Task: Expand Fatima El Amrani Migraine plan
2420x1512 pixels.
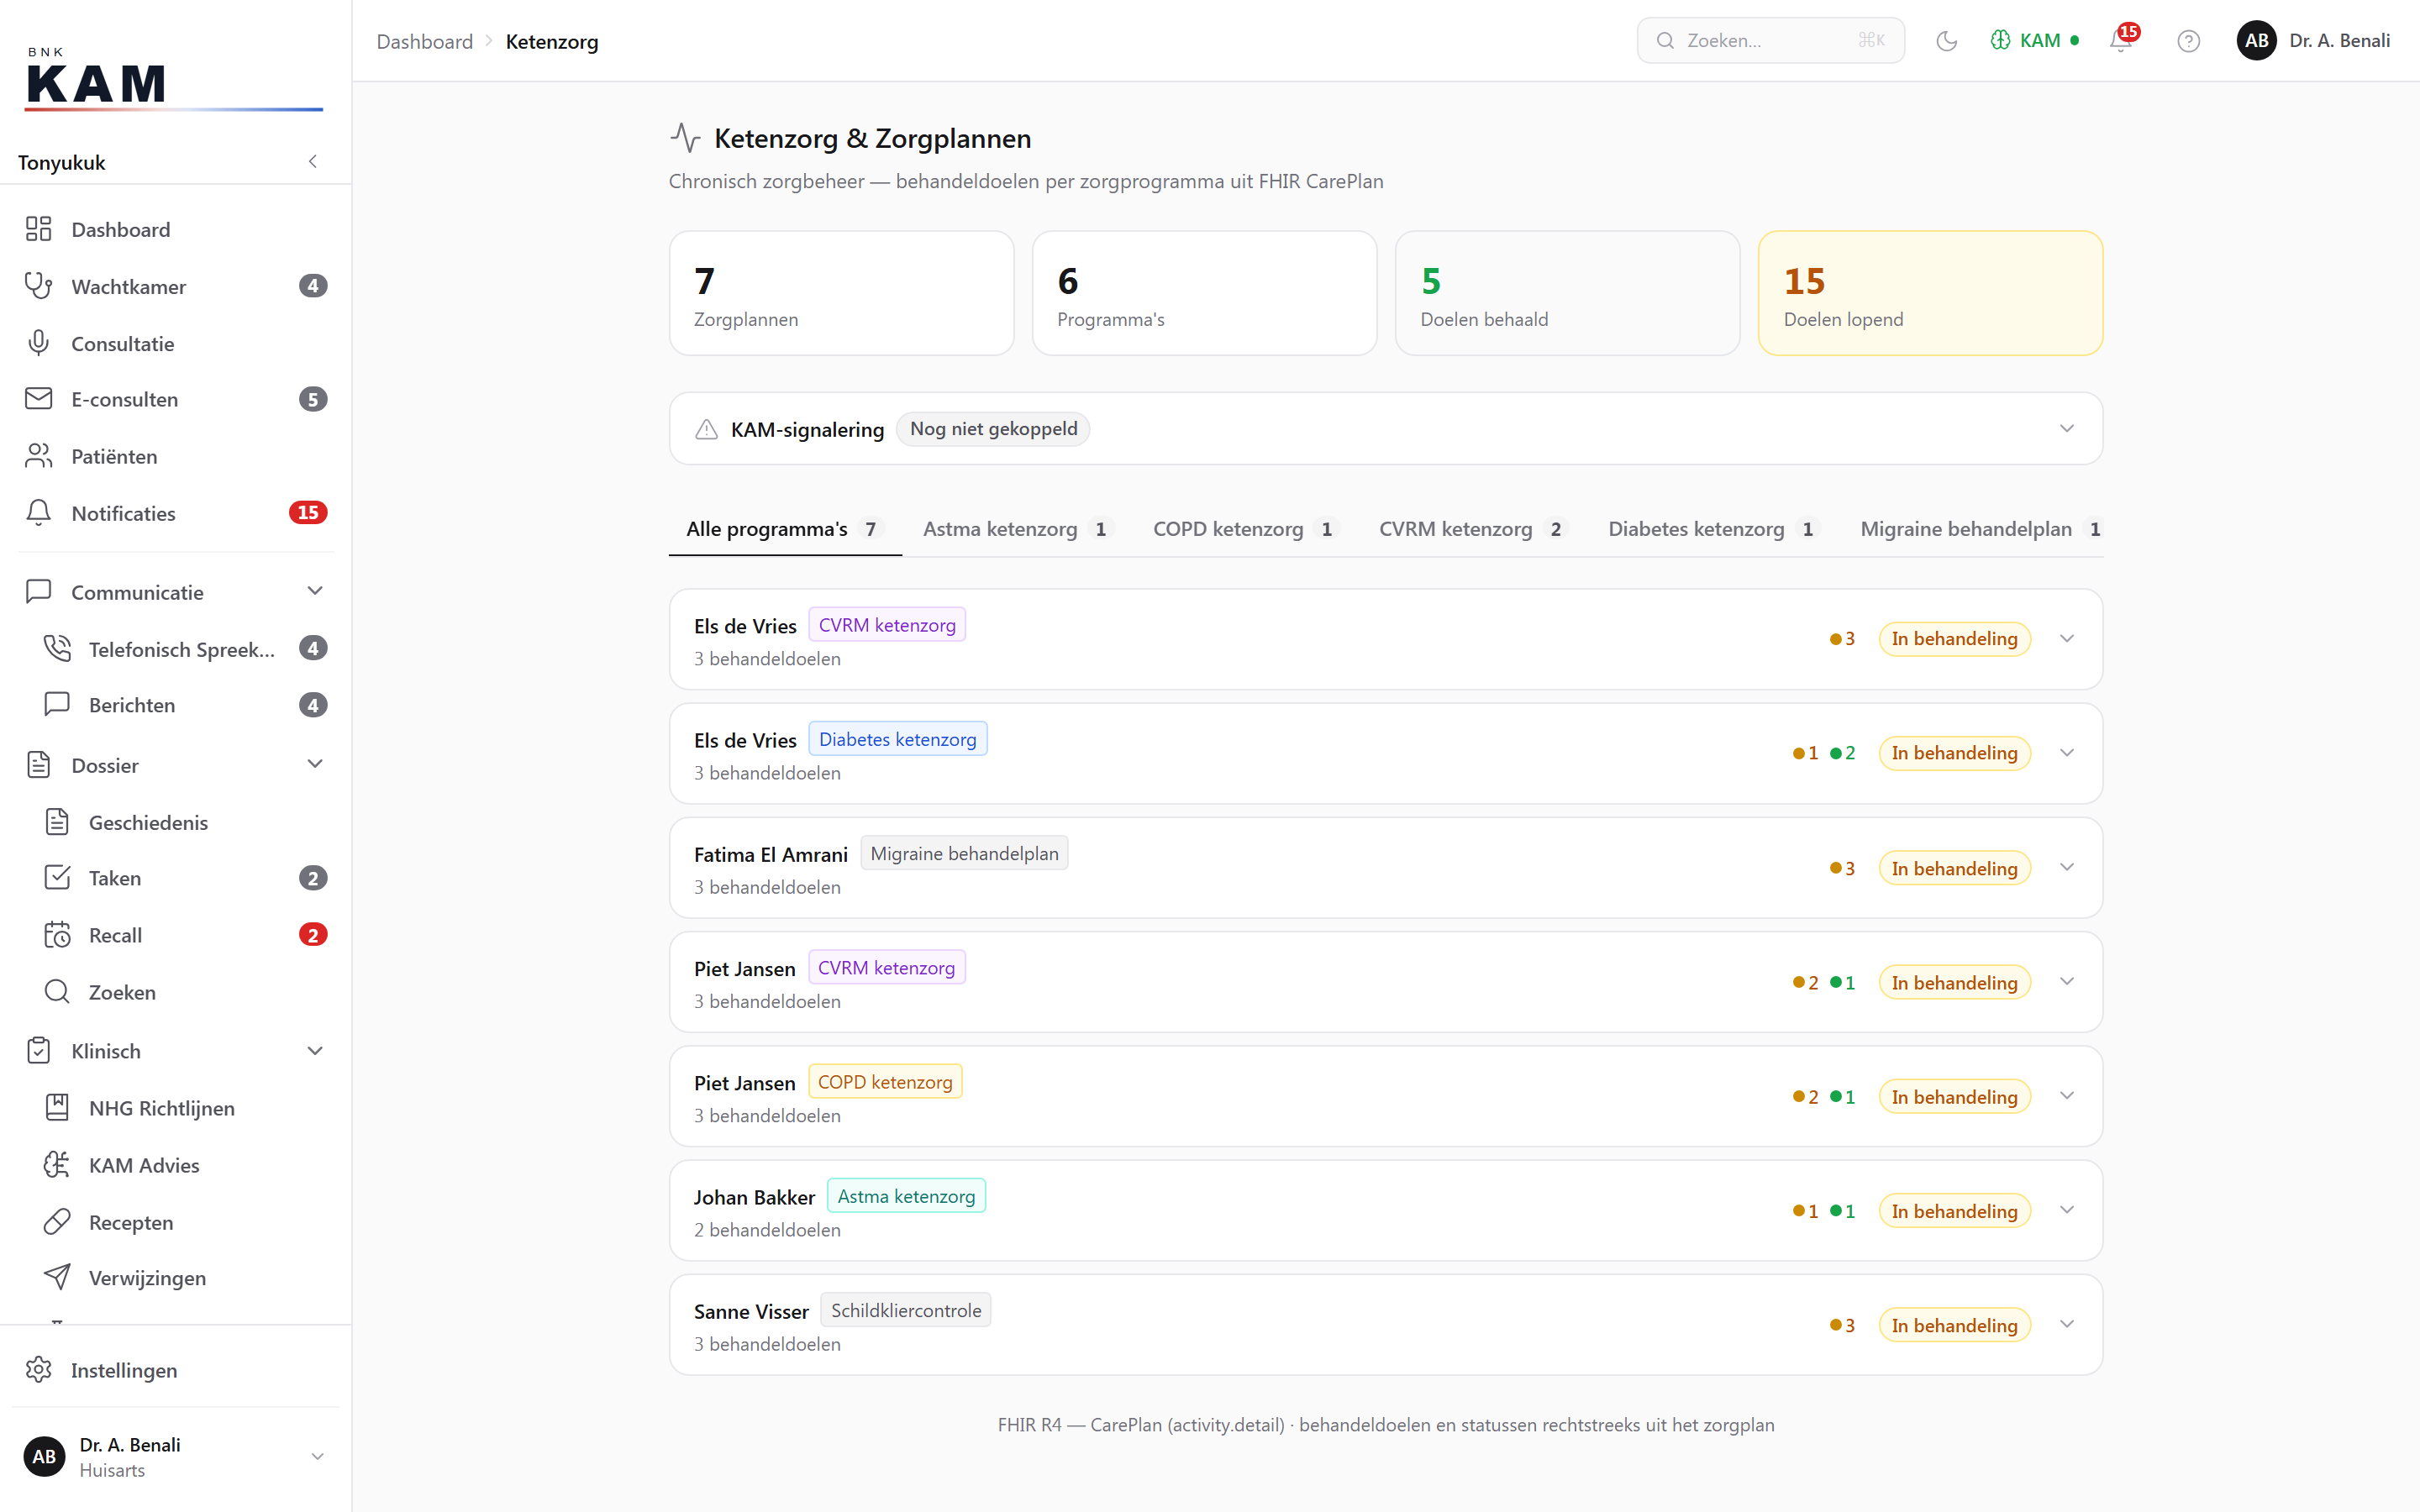Action: pyautogui.click(x=1385, y=868)
